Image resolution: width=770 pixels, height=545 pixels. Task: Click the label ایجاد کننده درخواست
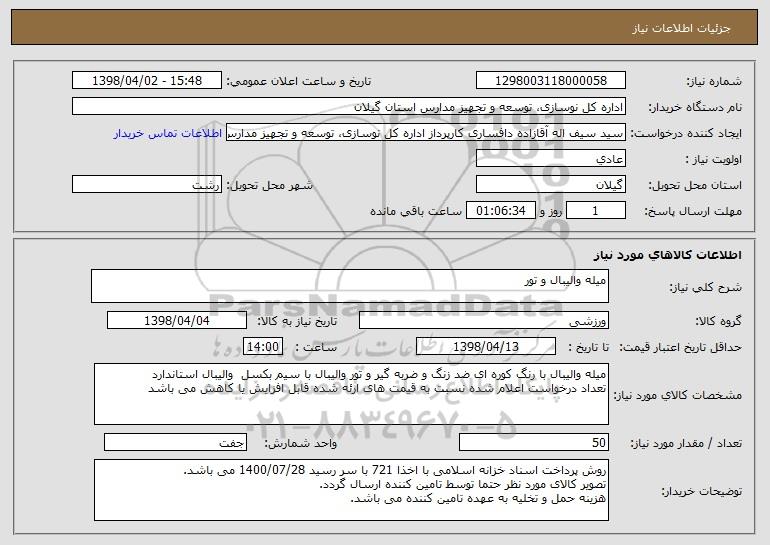686,134
